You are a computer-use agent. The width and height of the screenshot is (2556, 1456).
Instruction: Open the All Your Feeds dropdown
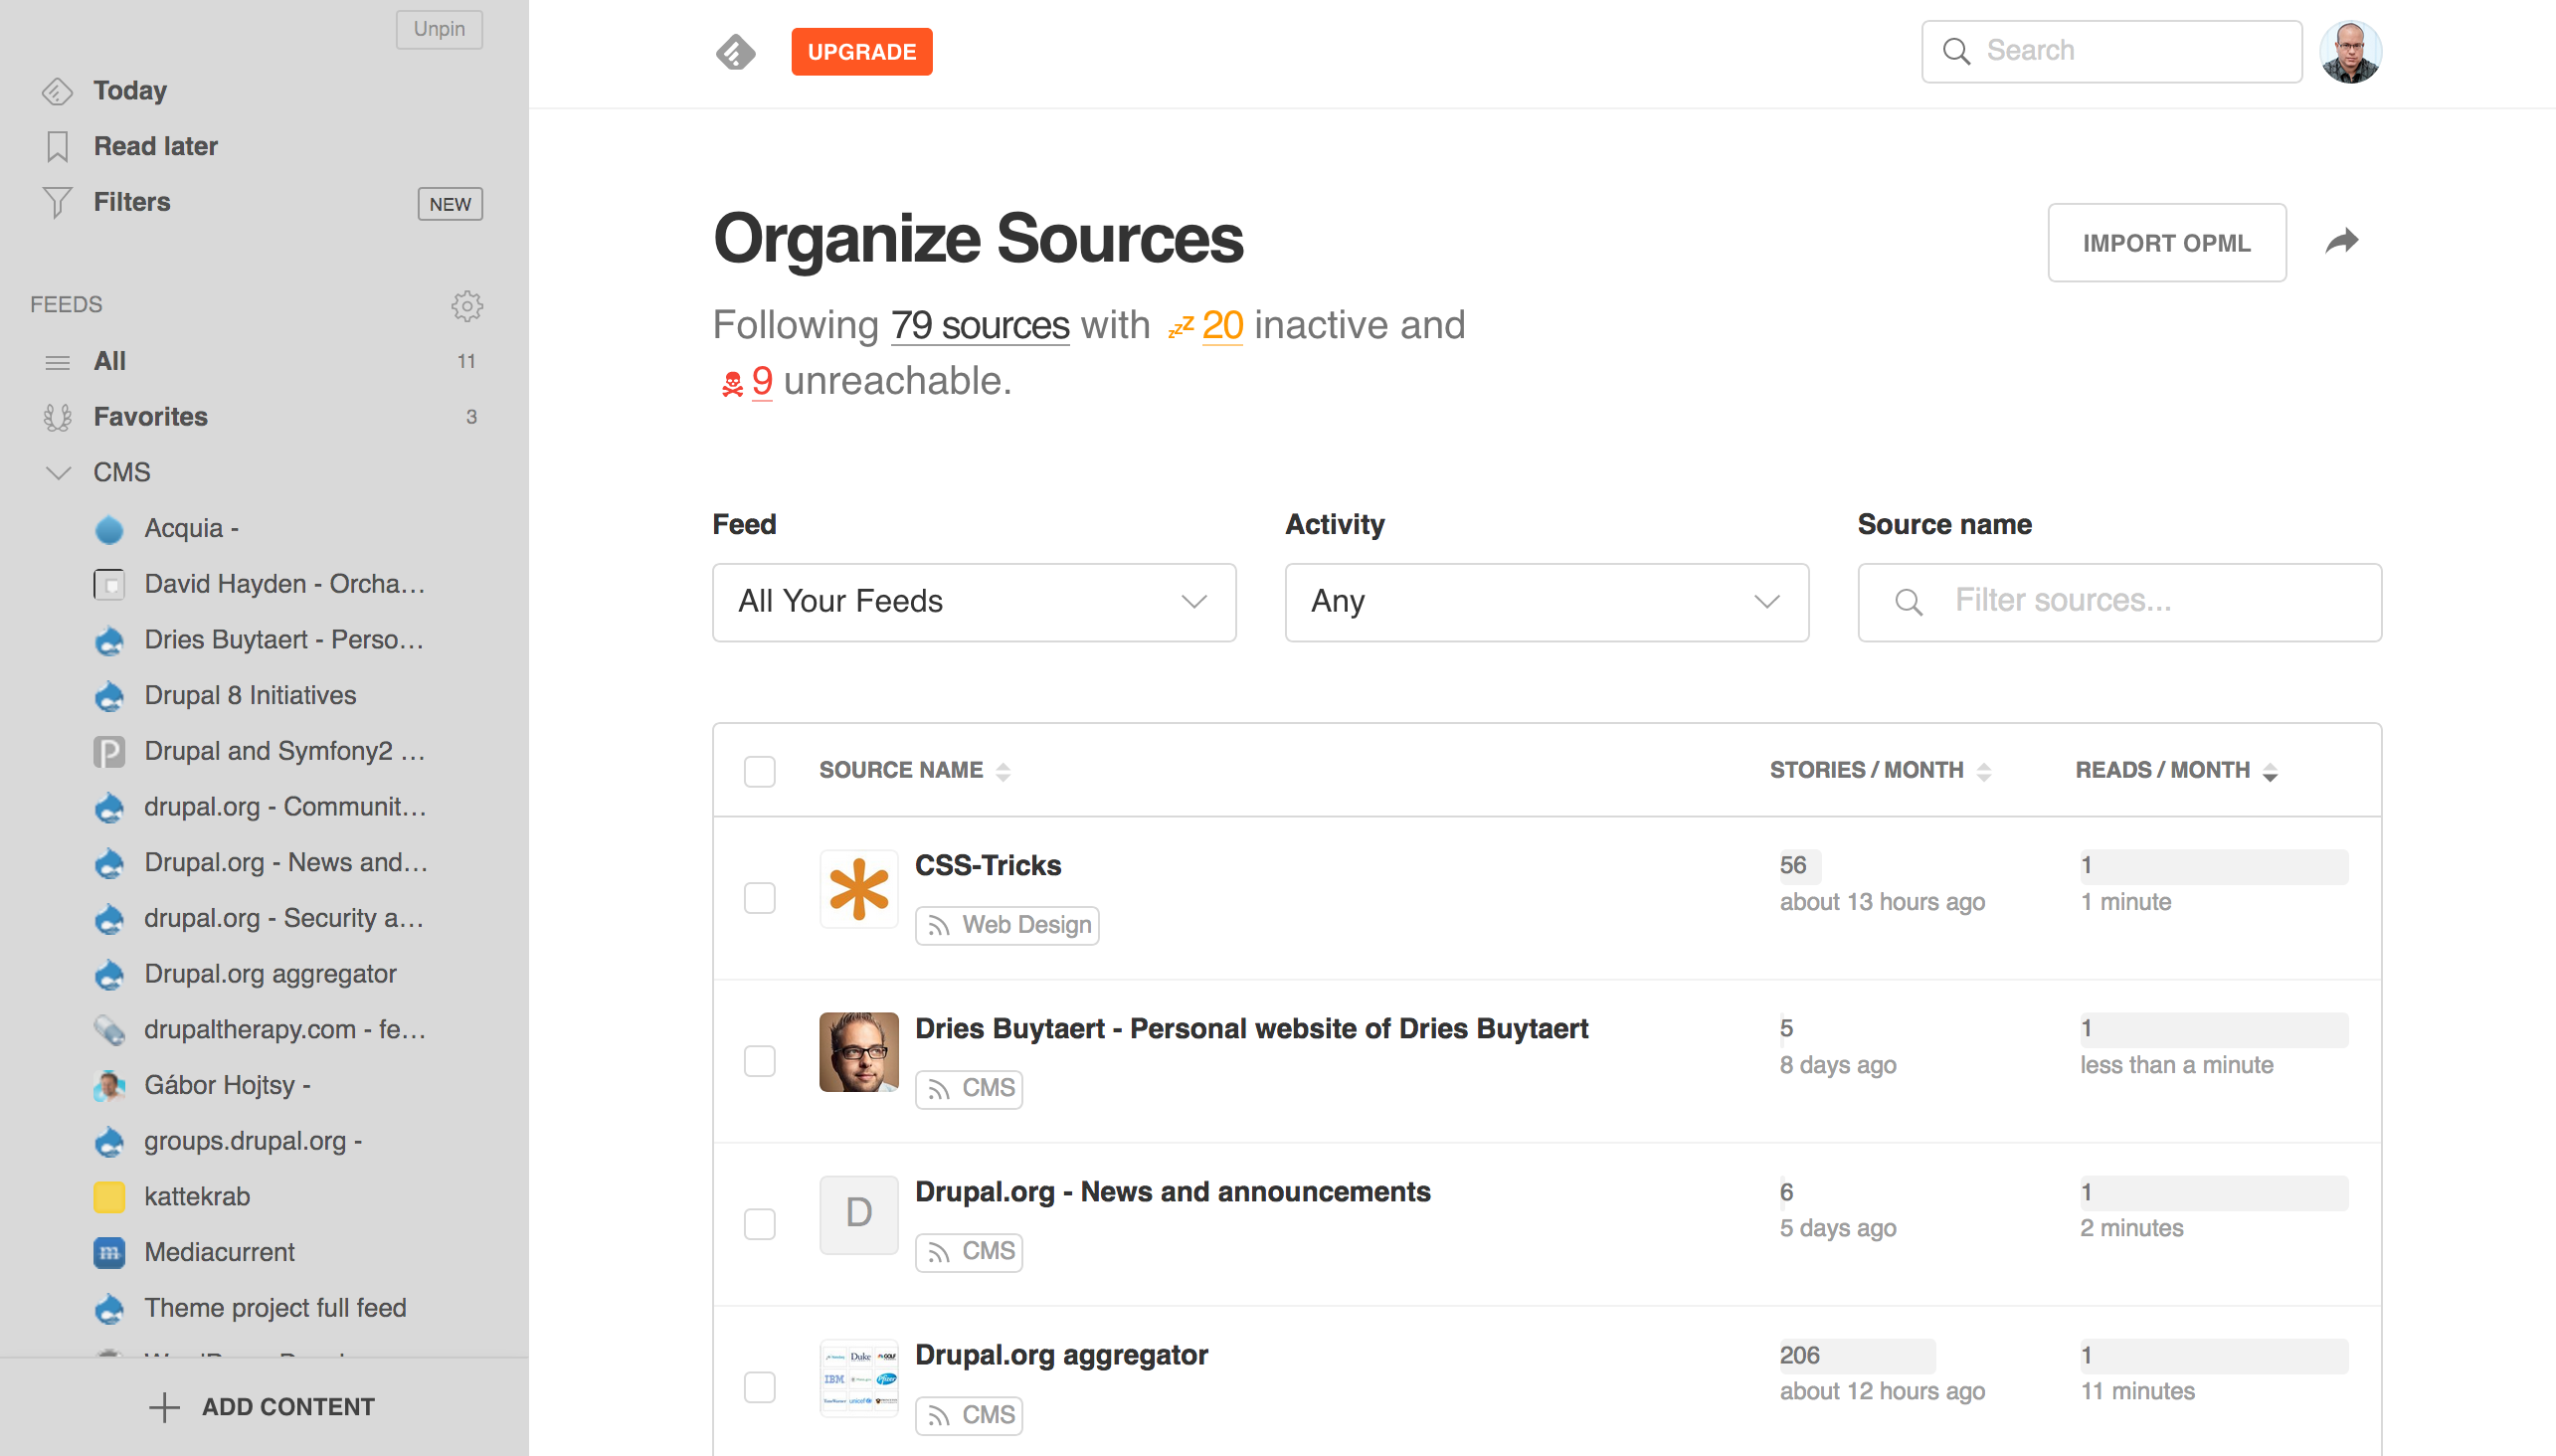pos(974,603)
